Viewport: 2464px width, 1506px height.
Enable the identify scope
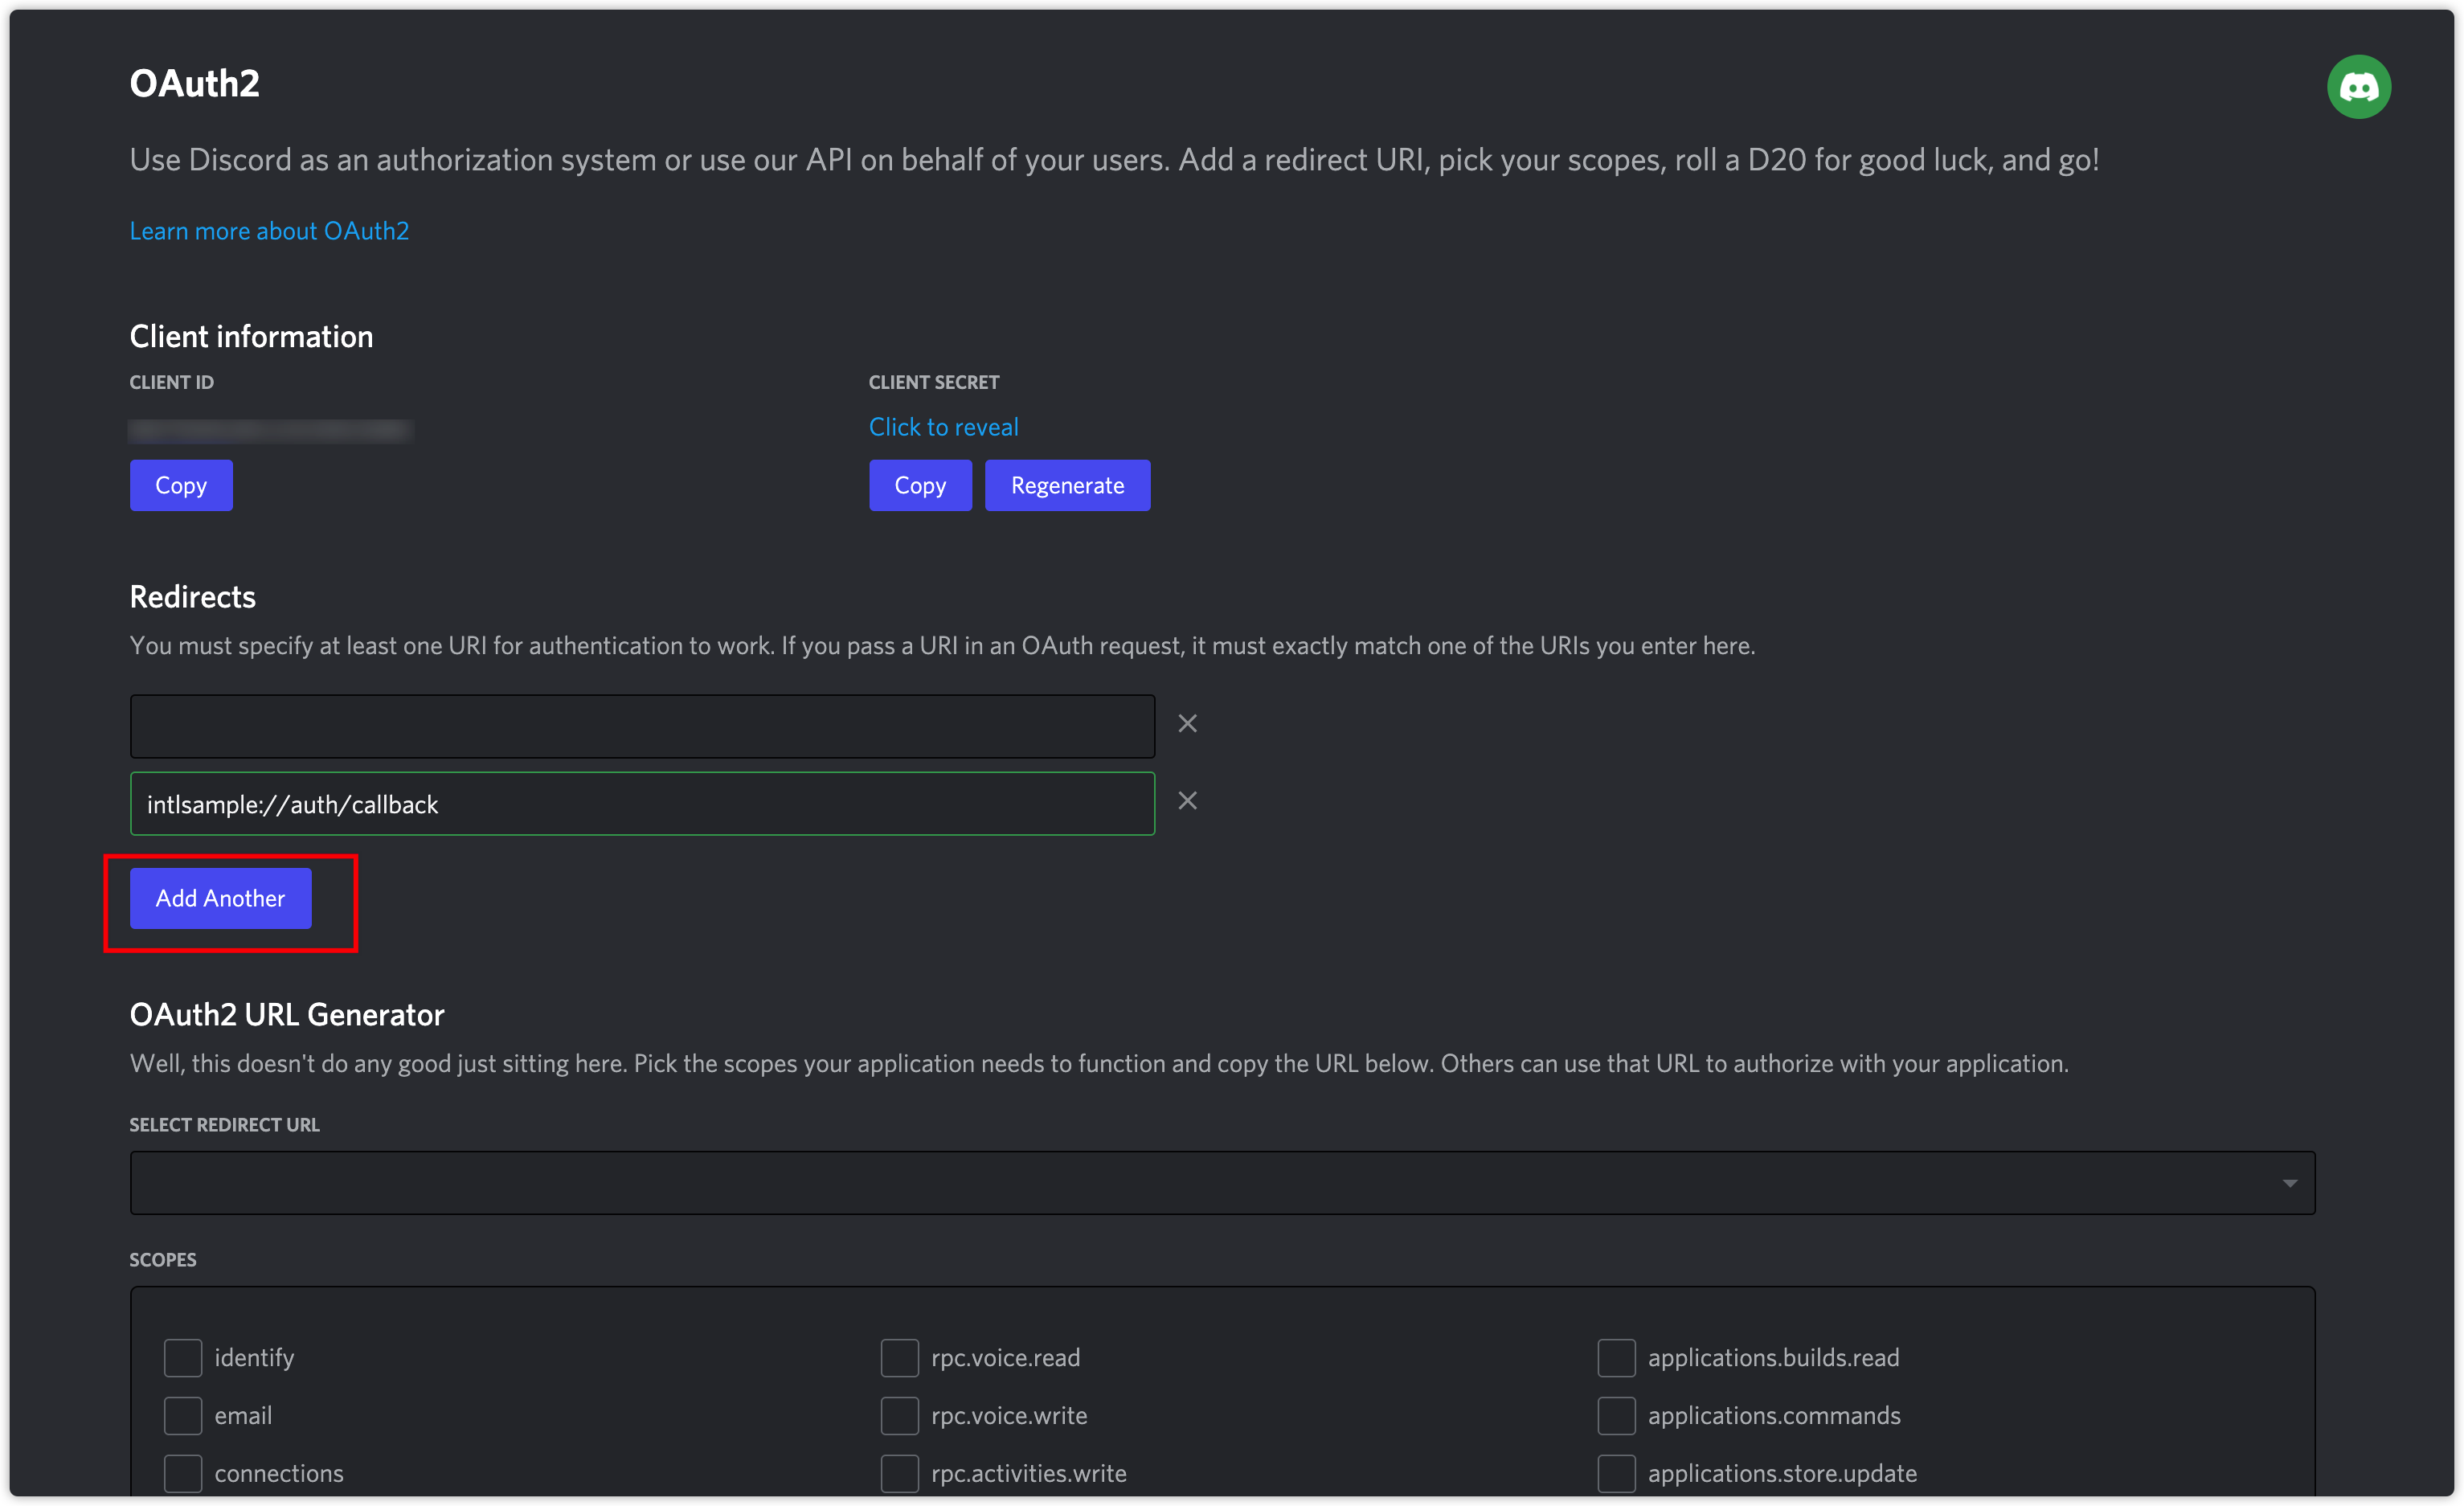pos(182,1358)
